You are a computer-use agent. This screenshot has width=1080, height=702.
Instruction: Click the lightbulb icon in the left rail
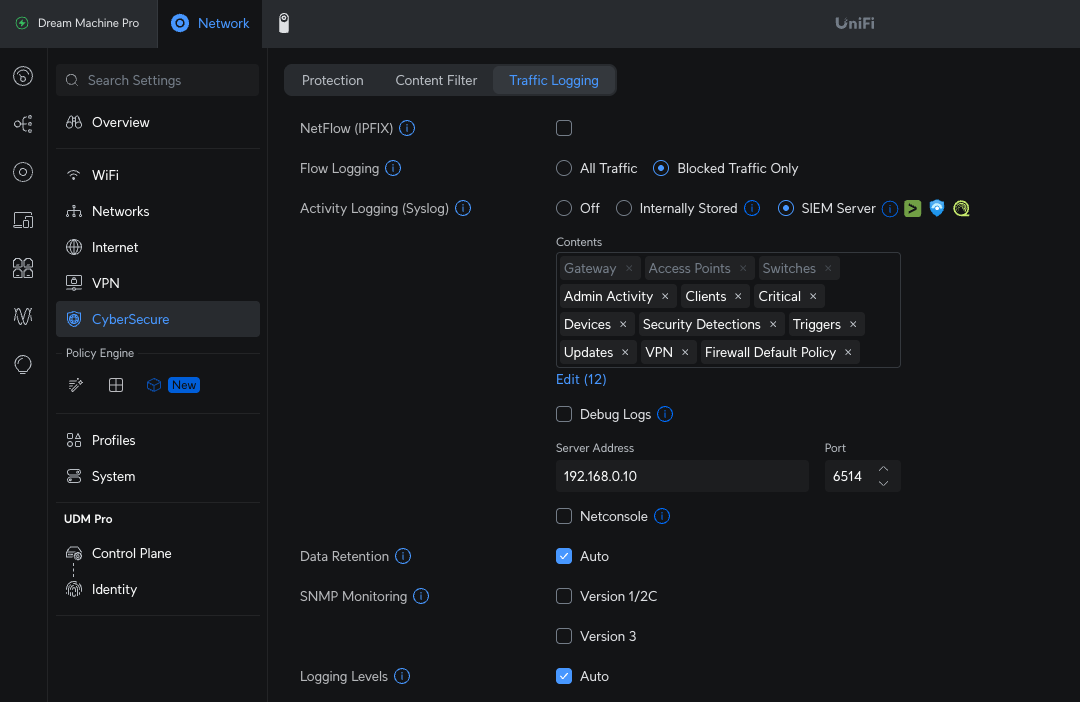coord(22,364)
